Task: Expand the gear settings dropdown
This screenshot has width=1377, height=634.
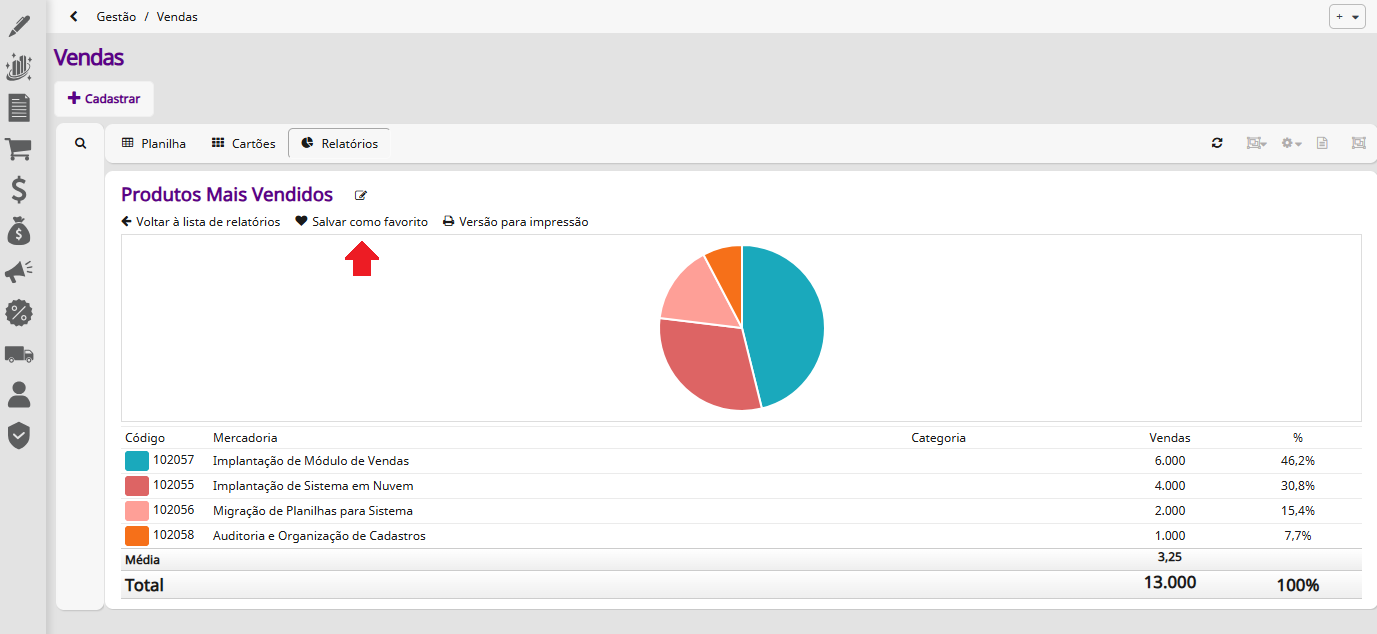Action: [1291, 143]
